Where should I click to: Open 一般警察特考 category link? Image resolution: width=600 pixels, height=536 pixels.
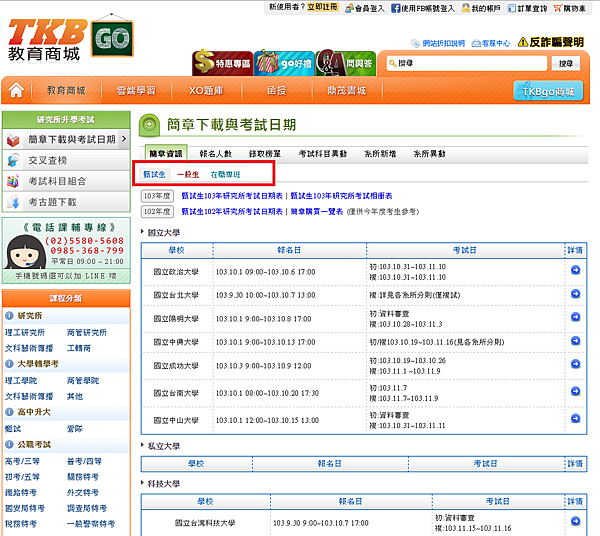tap(91, 524)
